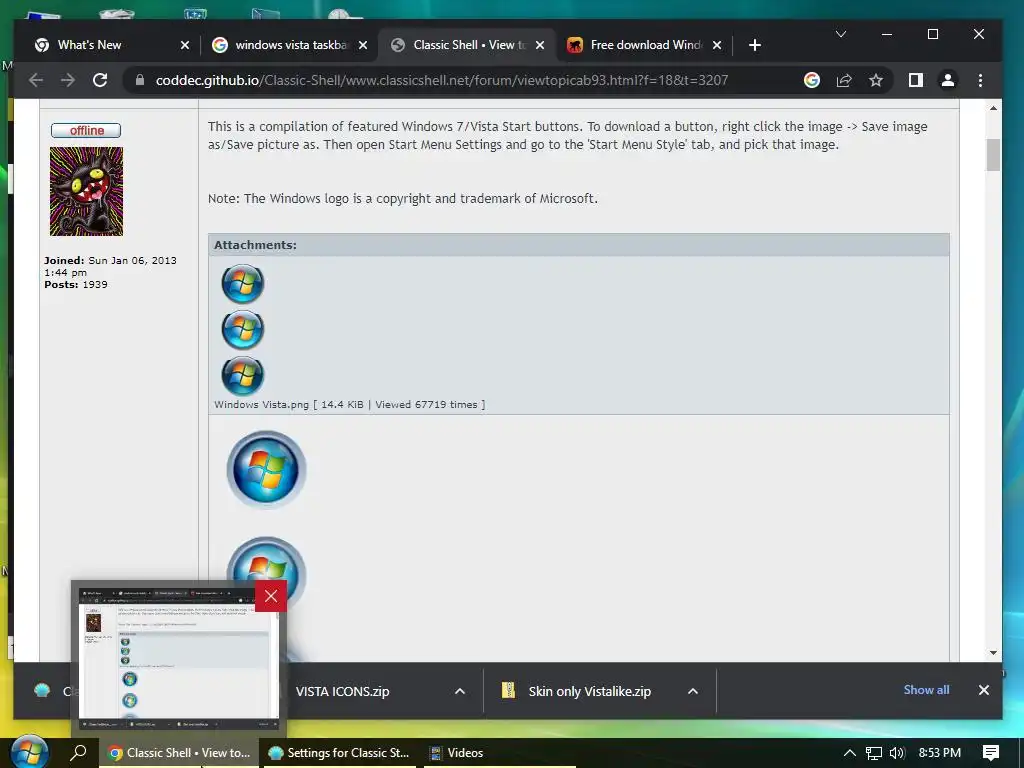Open tab search dropdown chevron

(841, 34)
